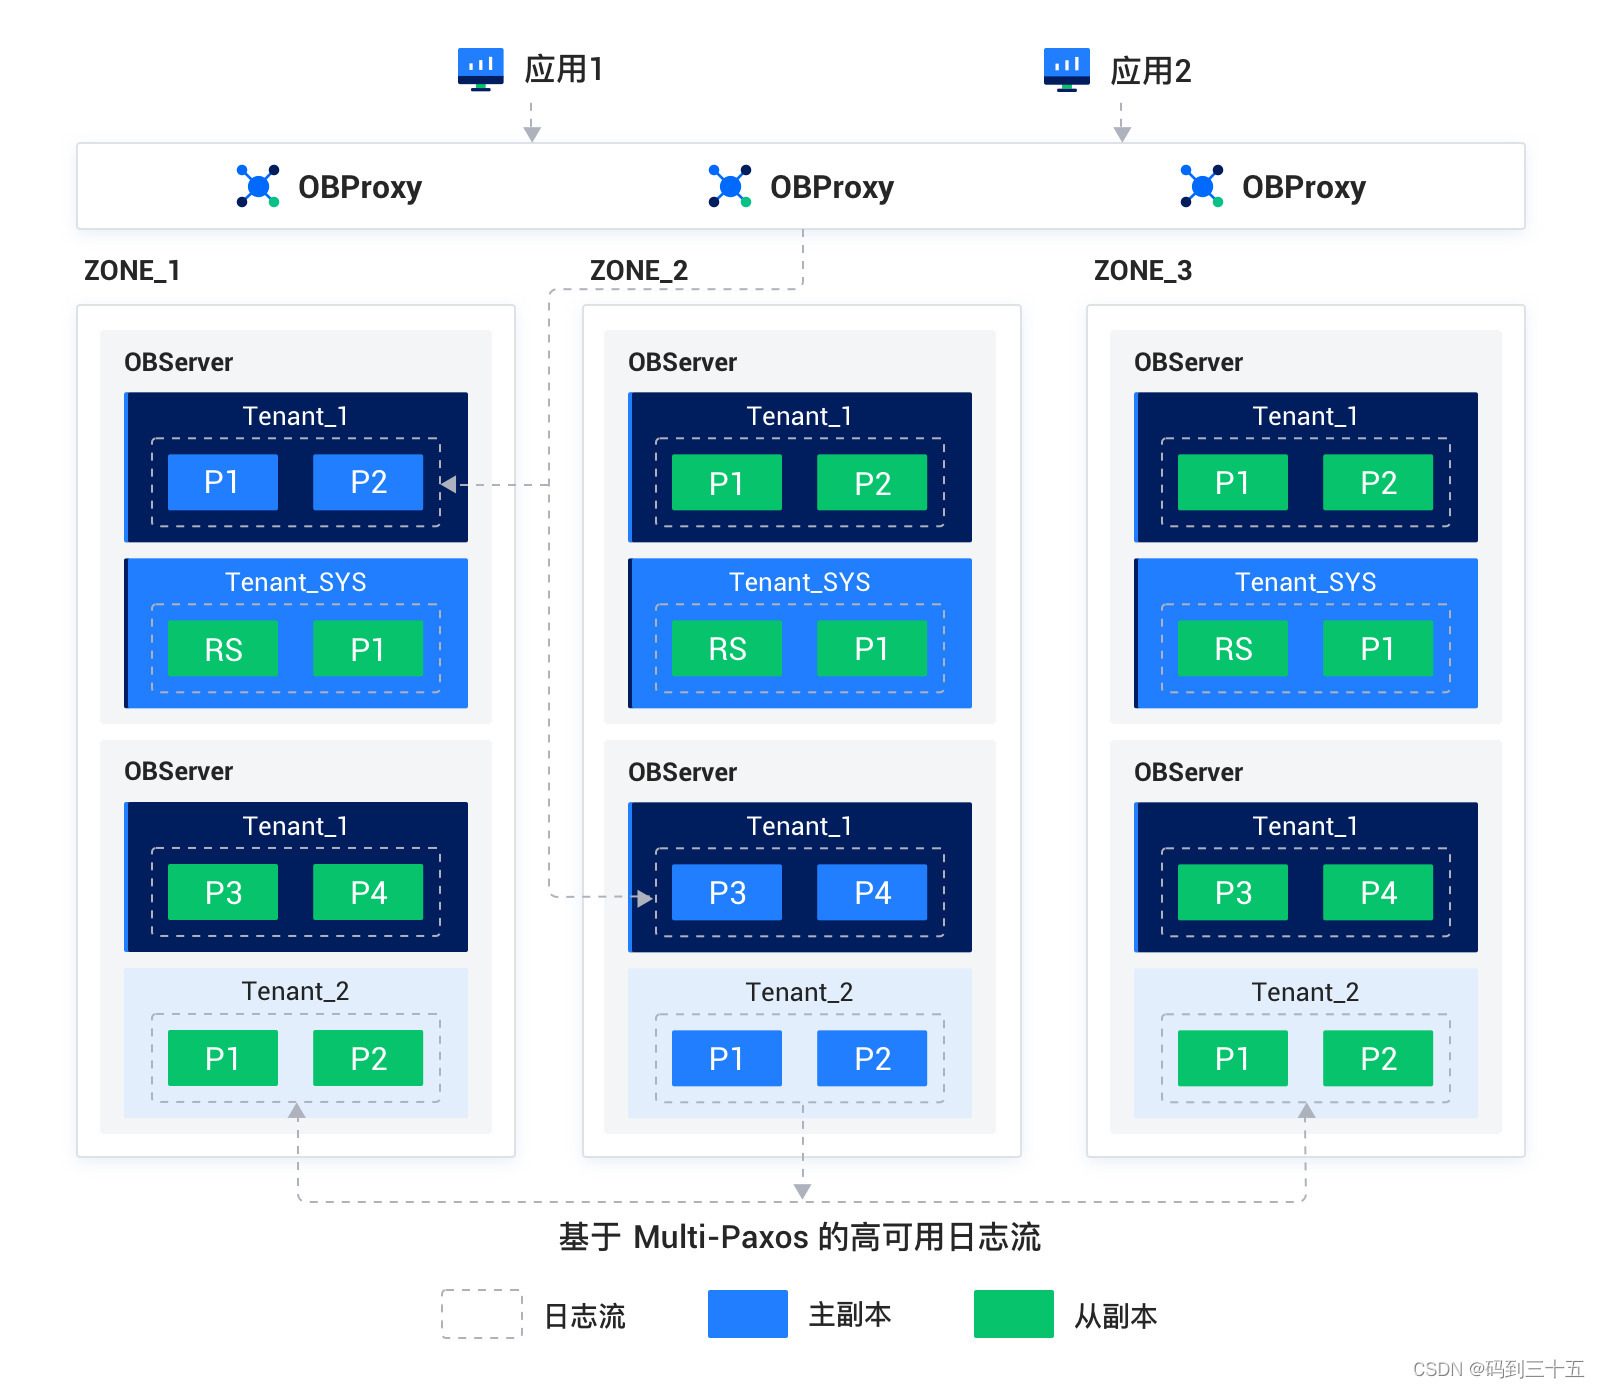The width and height of the screenshot is (1600, 1388).
Task: Click OBProxy text above ZONE_3
Action: click(1304, 187)
